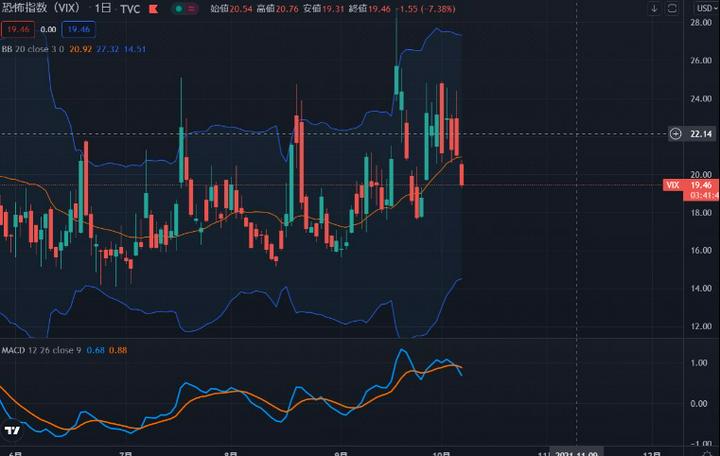Screen dimensions: 720x456
Task: Click the red 19.46 sell price box
Action: click(x=15, y=29)
